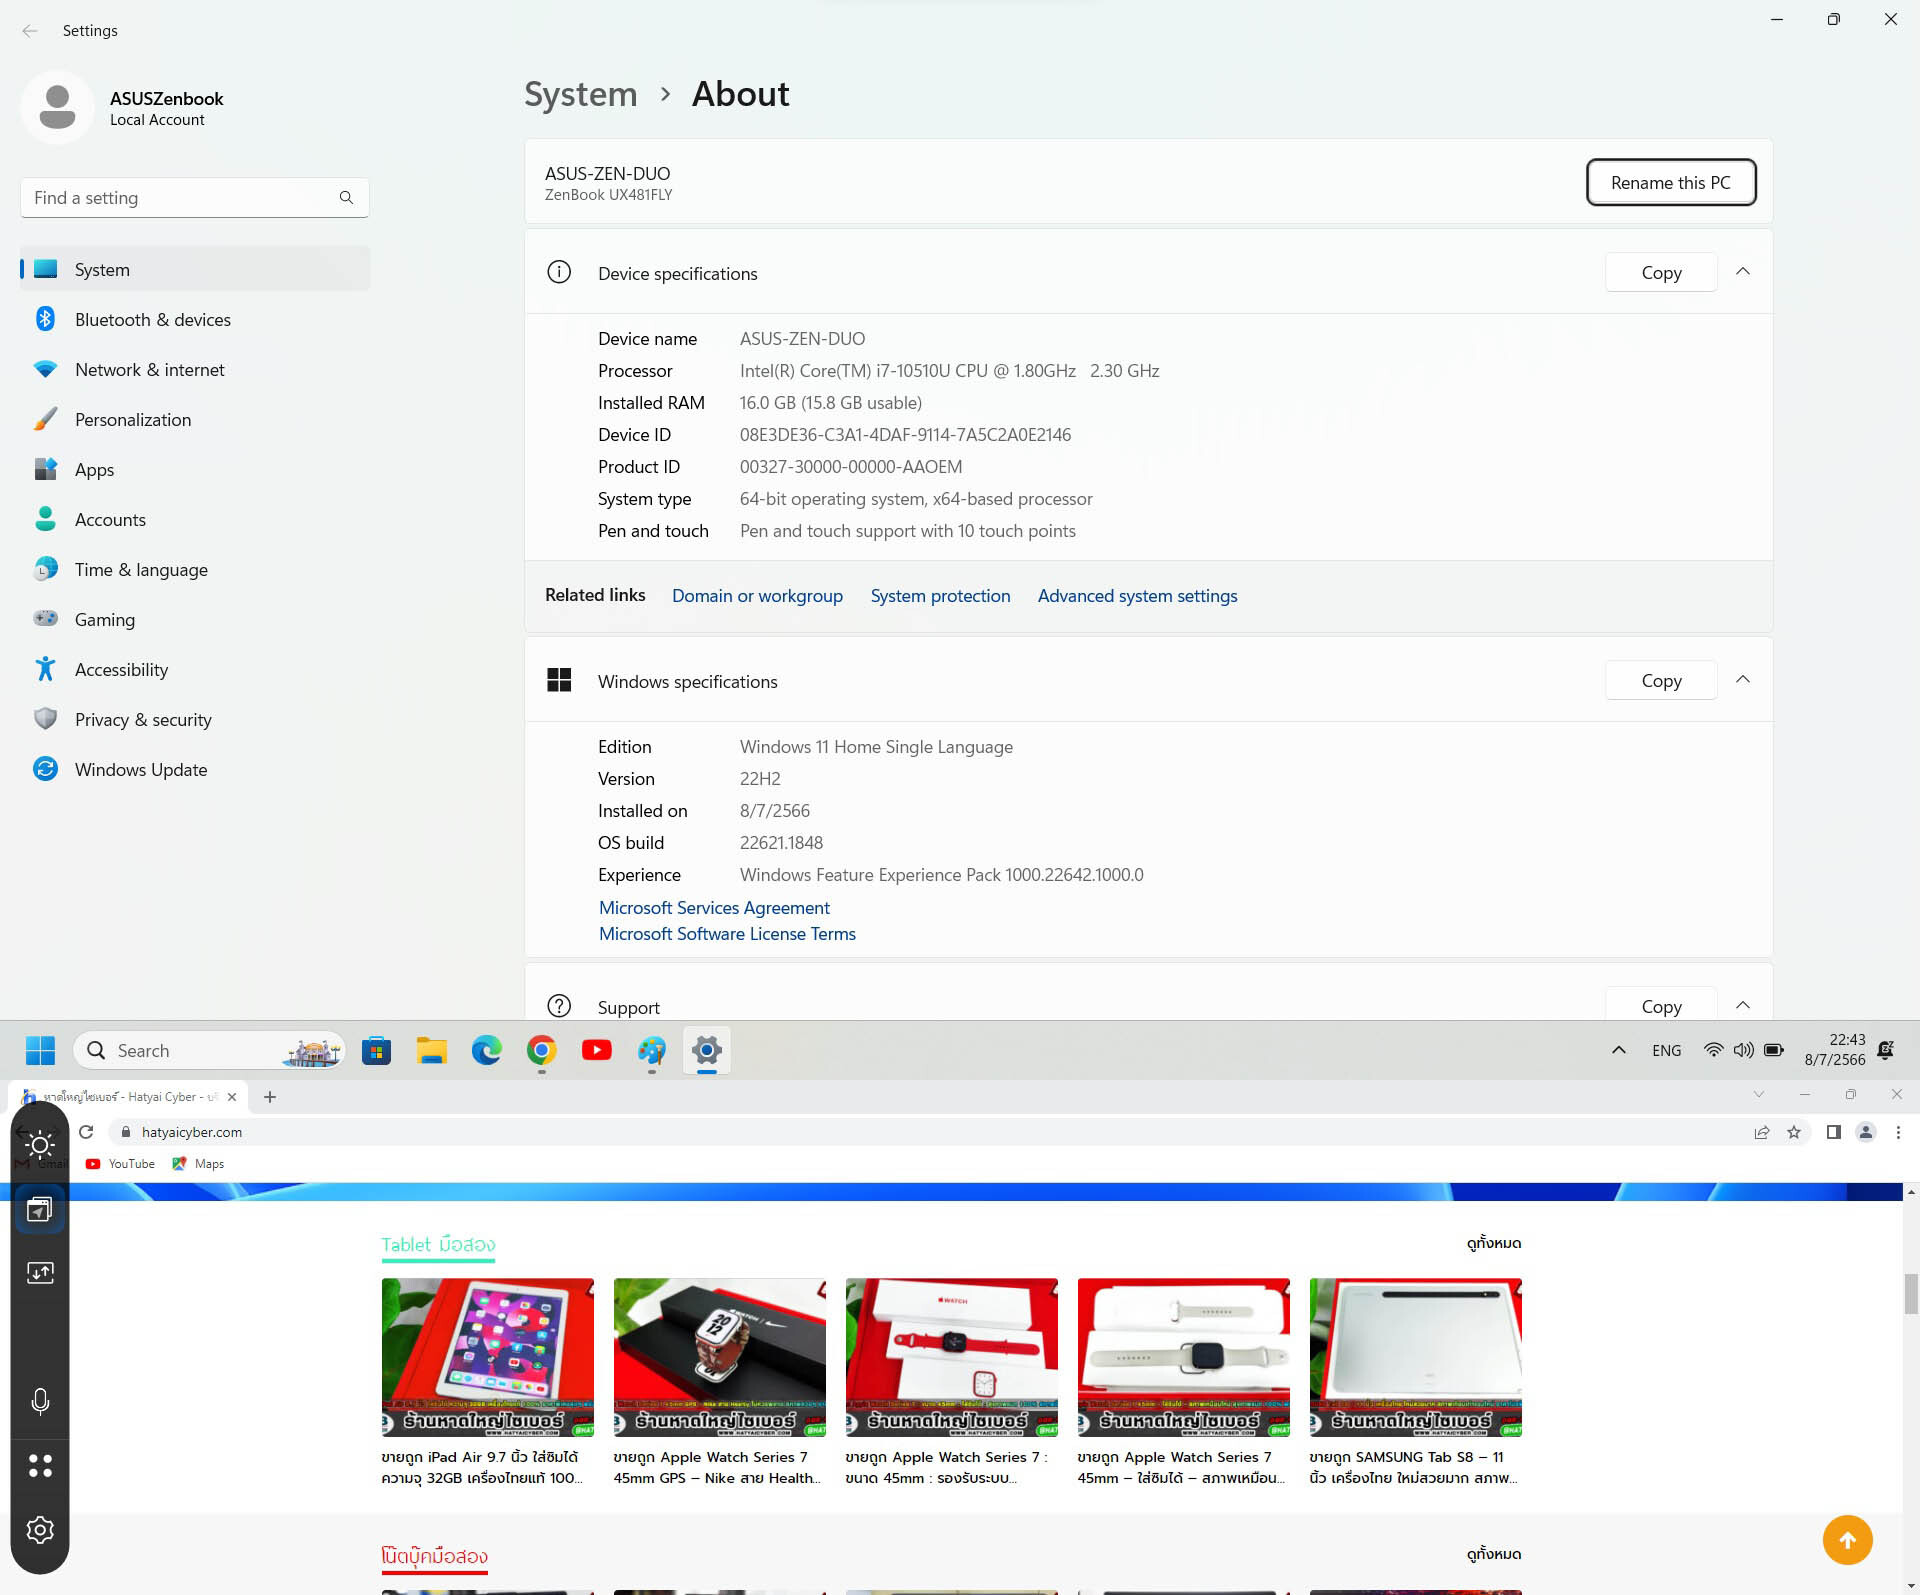The image size is (1920, 1595).
Task: Launch Microsoft Edge from taskbar
Action: pyautogui.click(x=487, y=1050)
